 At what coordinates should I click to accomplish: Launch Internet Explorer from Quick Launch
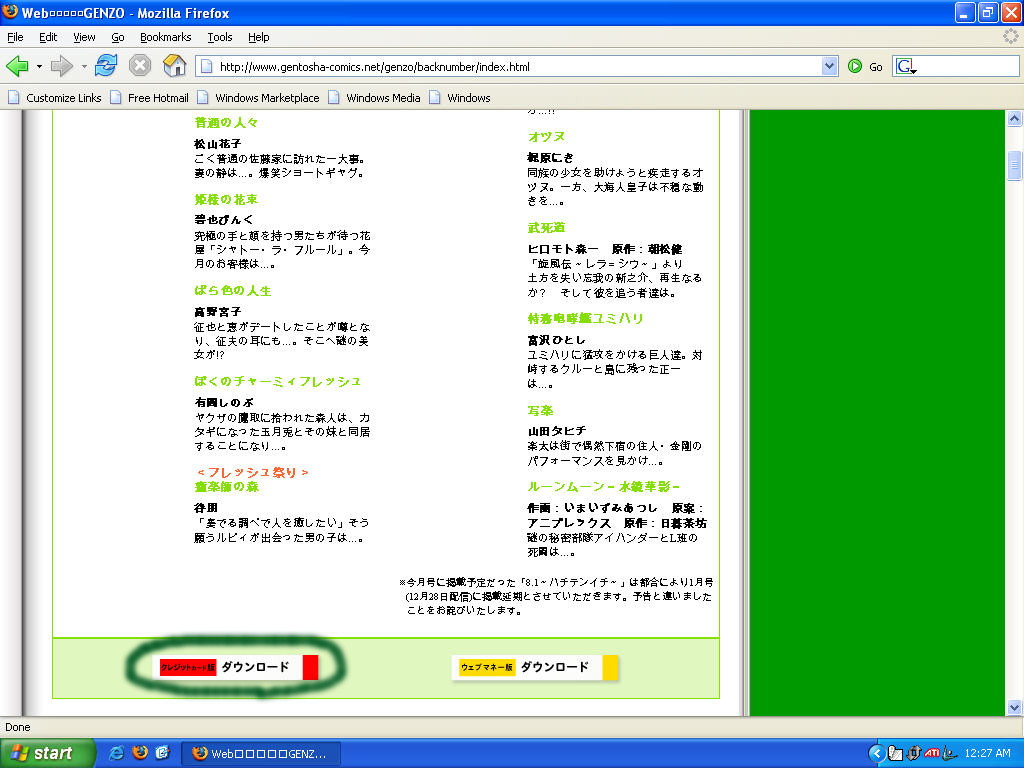117,753
